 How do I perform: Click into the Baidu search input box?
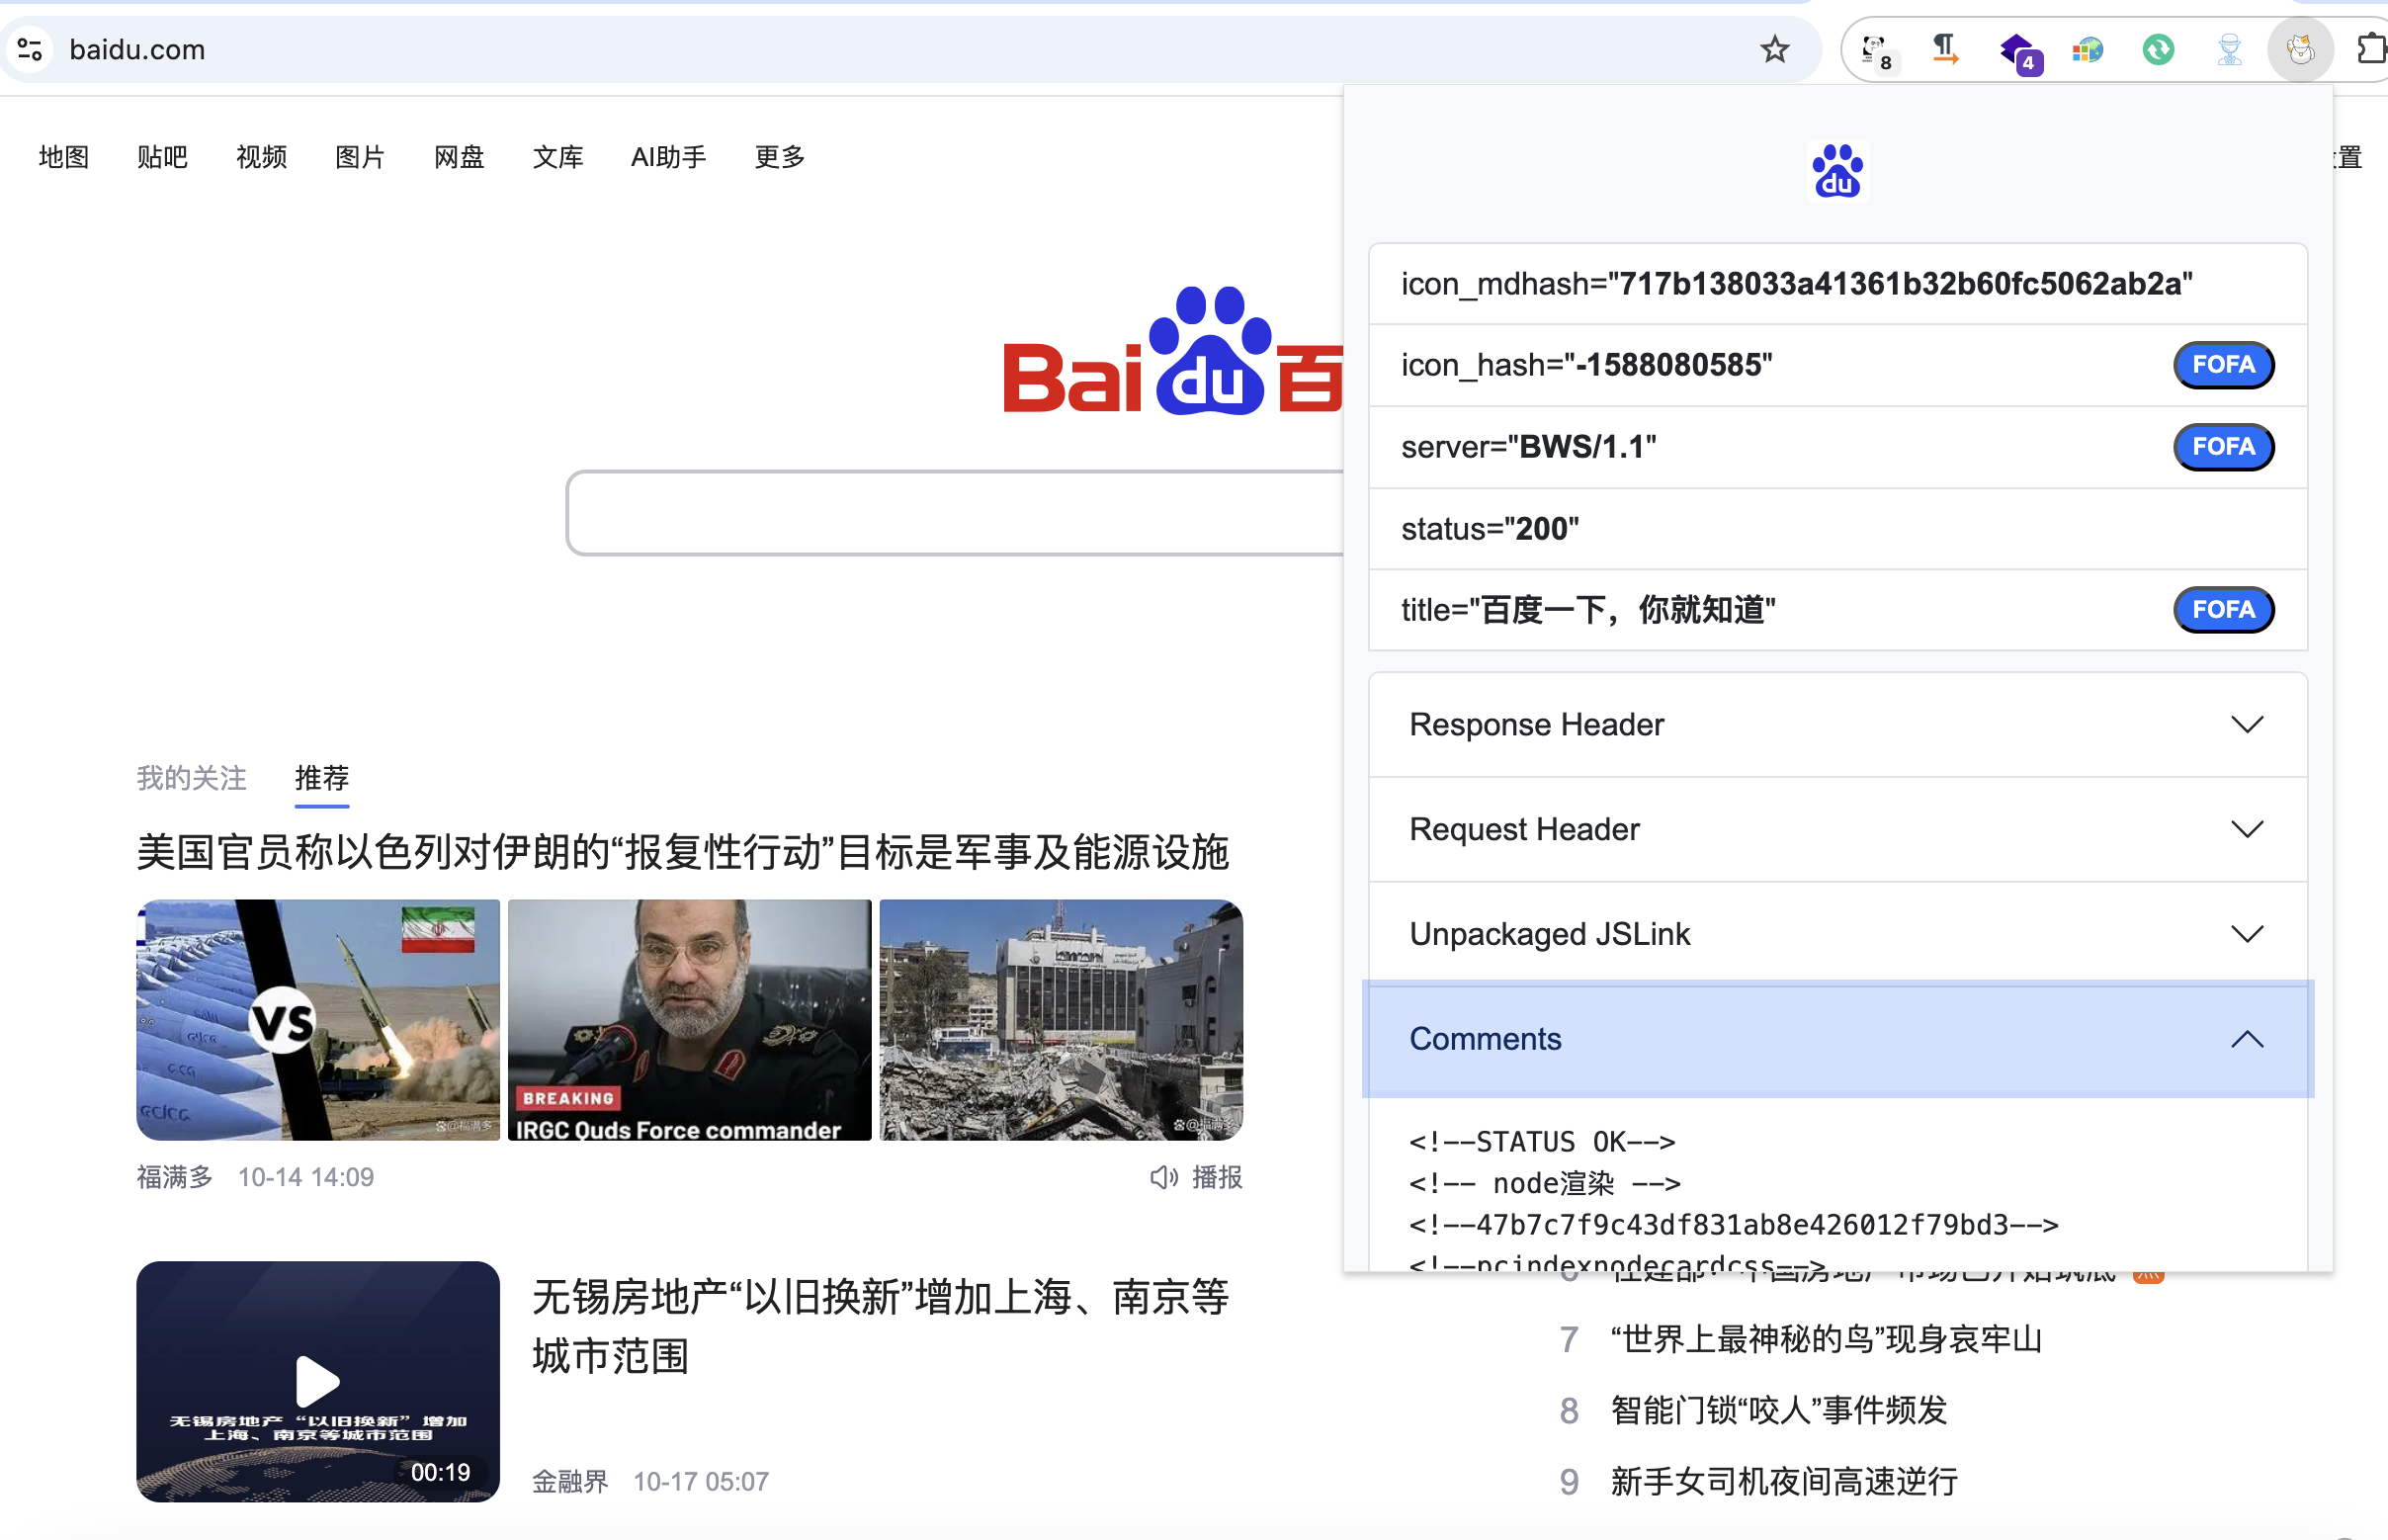pos(950,513)
